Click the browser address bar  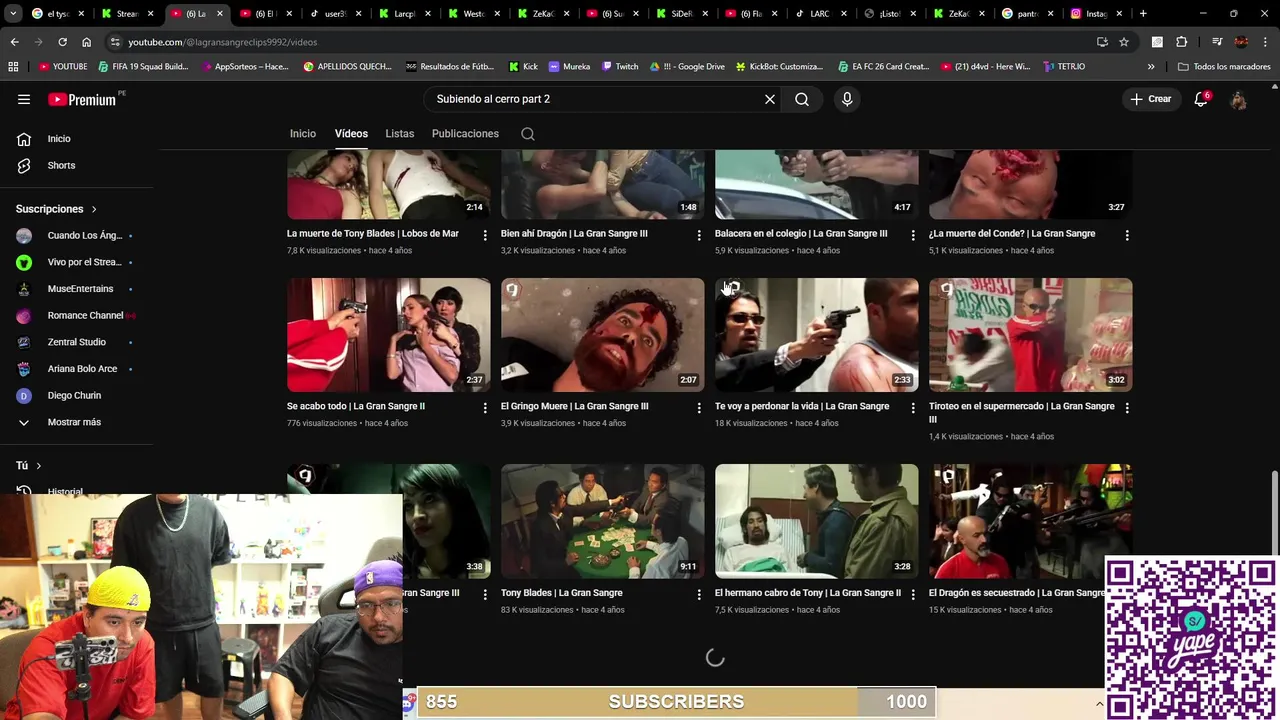click(x=600, y=42)
